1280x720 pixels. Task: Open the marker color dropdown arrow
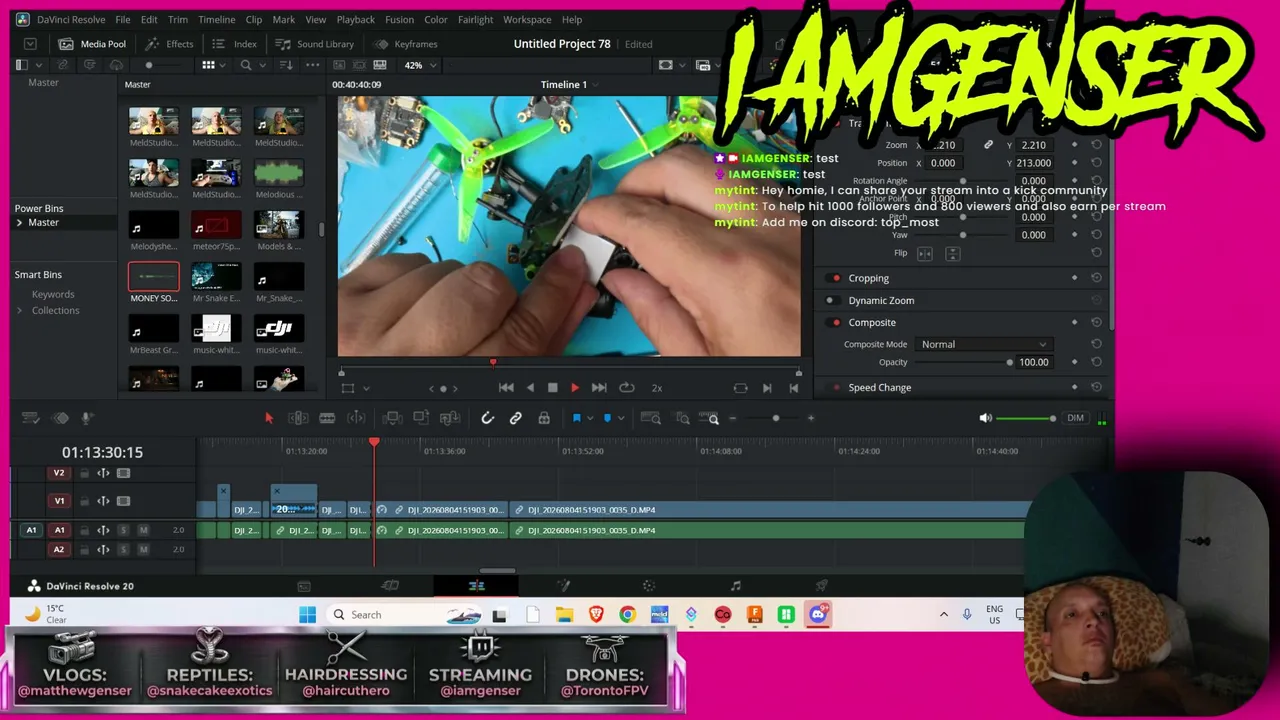click(621, 418)
